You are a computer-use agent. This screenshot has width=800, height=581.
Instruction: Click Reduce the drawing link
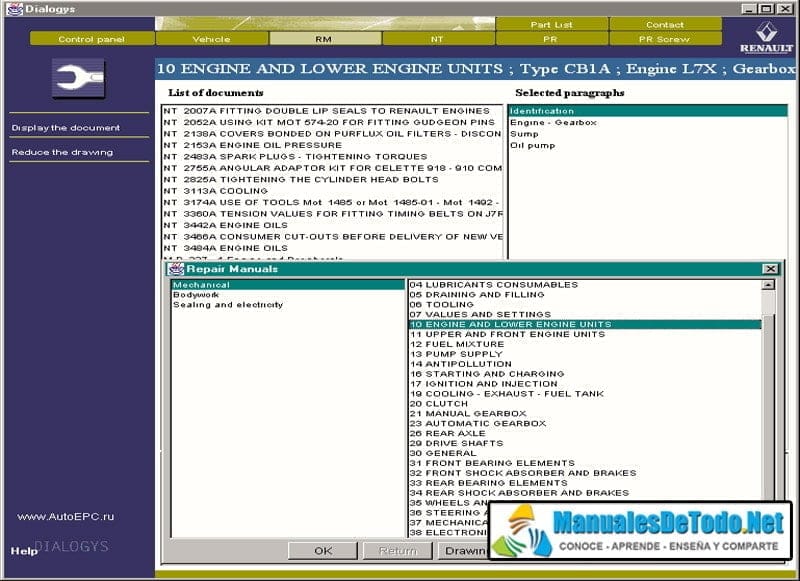[62, 152]
